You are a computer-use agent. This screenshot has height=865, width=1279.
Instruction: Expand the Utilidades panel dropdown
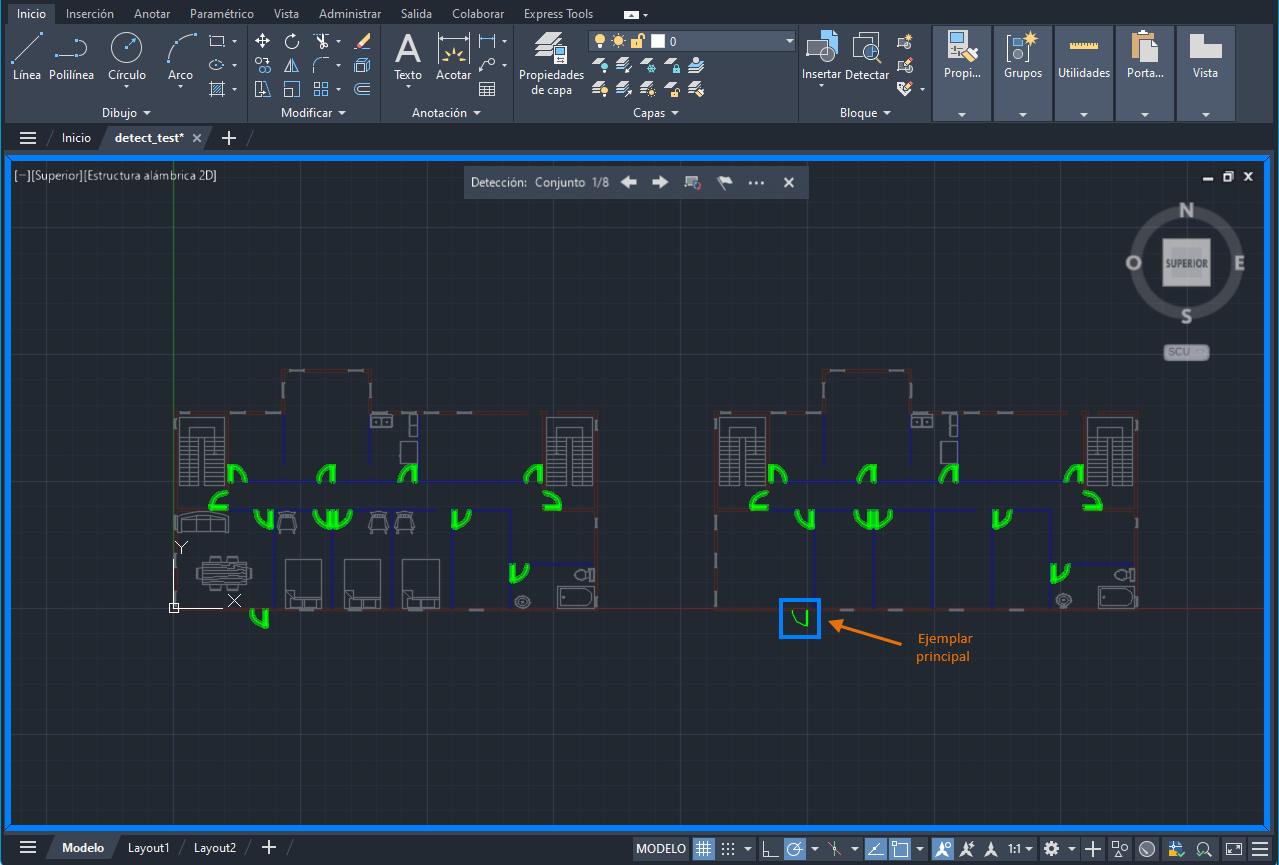(1084, 115)
